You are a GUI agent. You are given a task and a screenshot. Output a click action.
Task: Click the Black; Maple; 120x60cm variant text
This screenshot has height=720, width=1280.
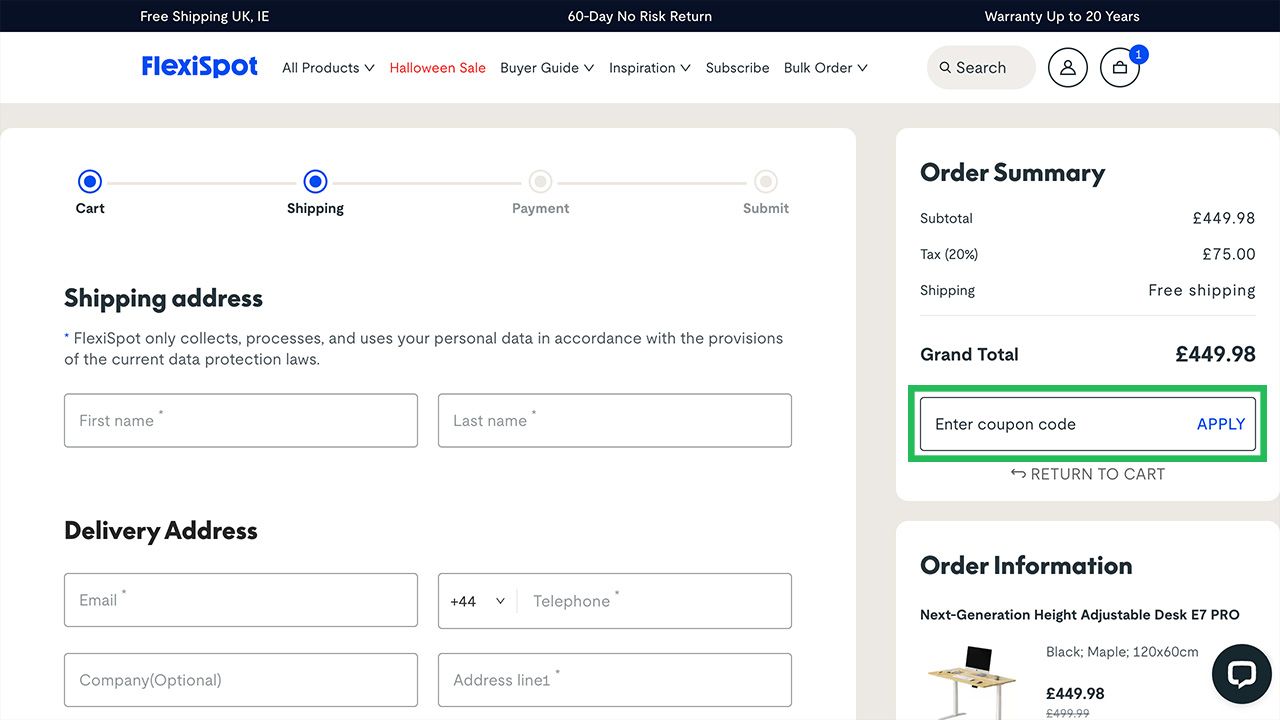coord(1122,652)
